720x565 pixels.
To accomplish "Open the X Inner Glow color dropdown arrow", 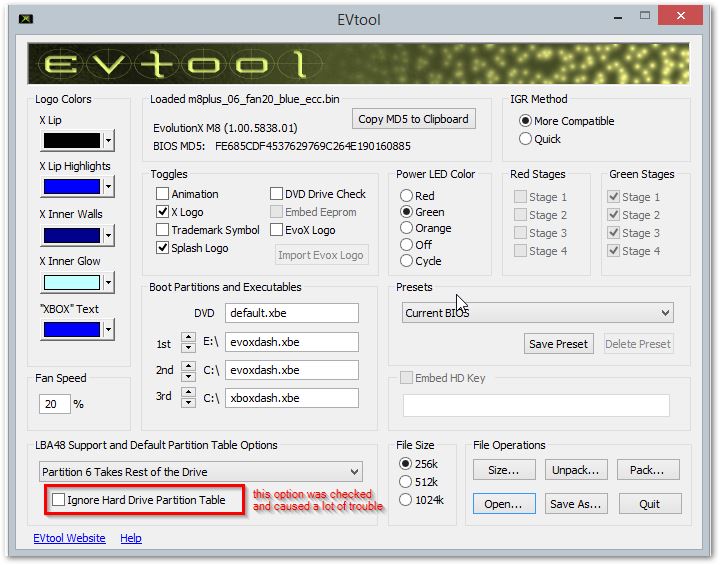I will click(x=108, y=282).
